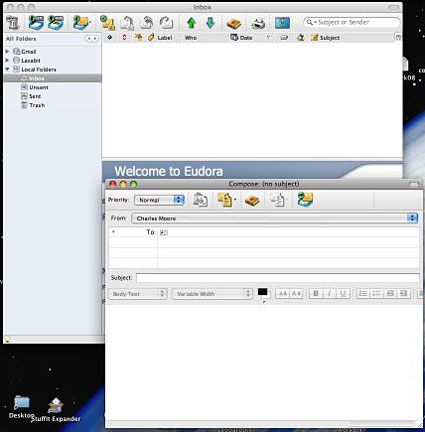Click the Reply icon in Inbox toolbar
The image size is (425, 432).
[x=127, y=23]
